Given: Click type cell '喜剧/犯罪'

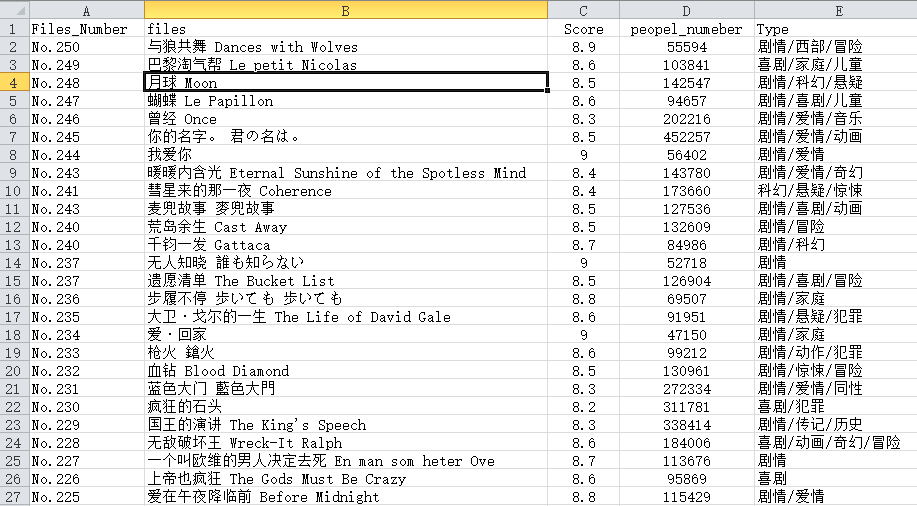Looking at the screenshot, I should coord(836,407).
